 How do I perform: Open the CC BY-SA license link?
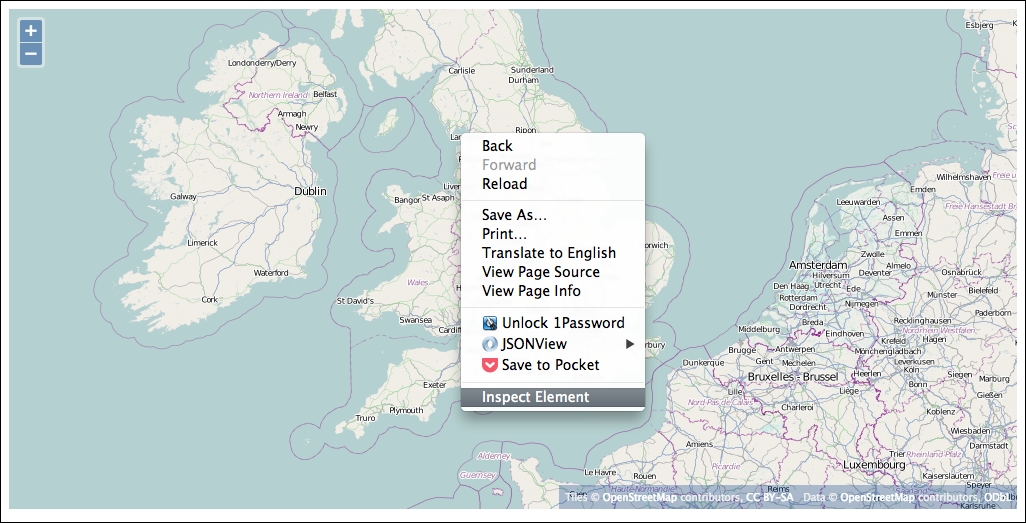coord(770,497)
